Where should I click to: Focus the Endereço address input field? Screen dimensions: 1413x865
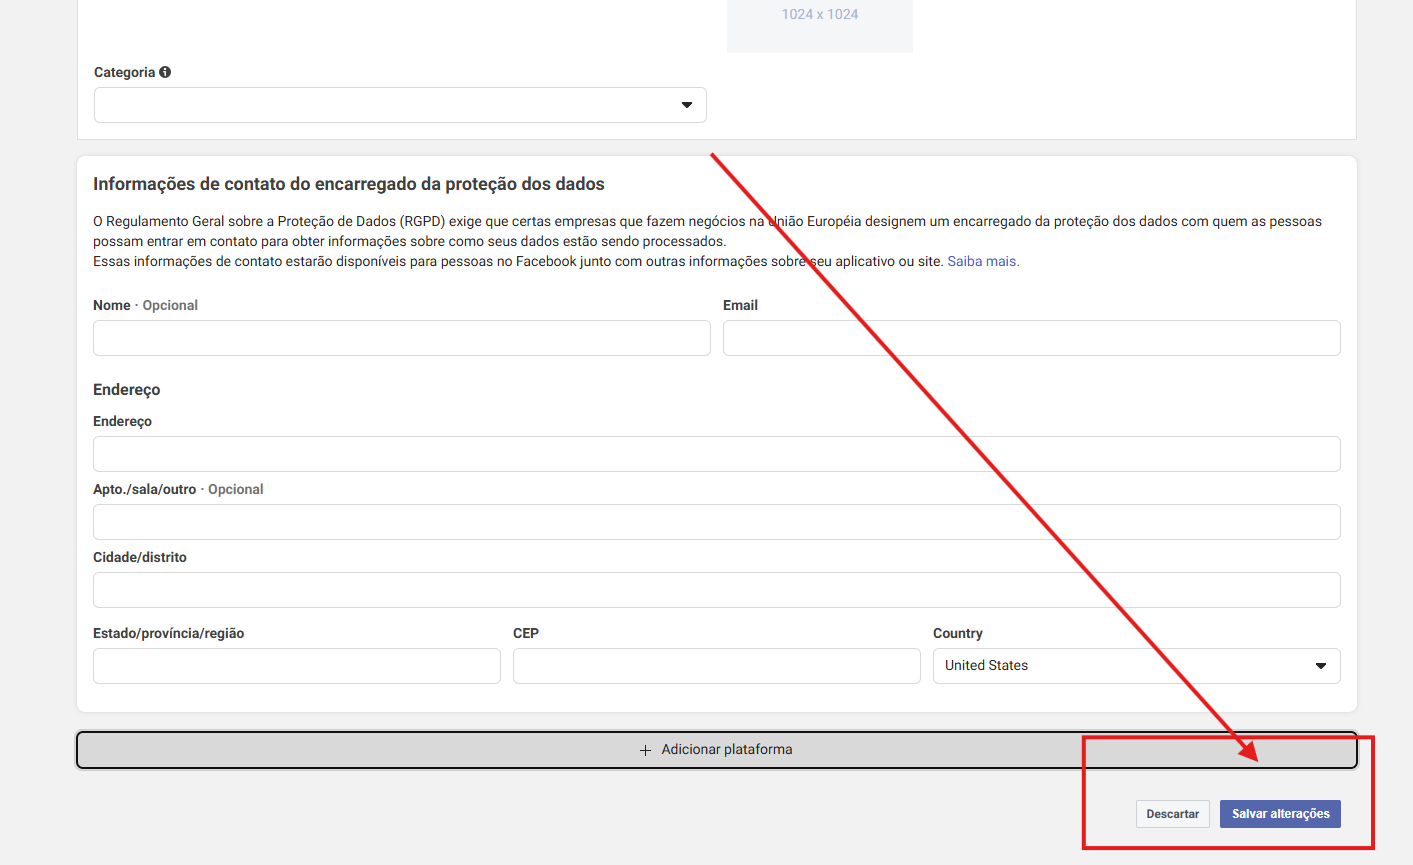tap(717, 454)
